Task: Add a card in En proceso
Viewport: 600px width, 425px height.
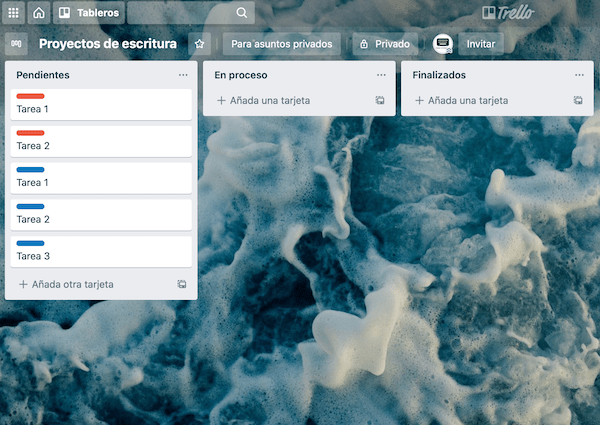Action: click(264, 101)
